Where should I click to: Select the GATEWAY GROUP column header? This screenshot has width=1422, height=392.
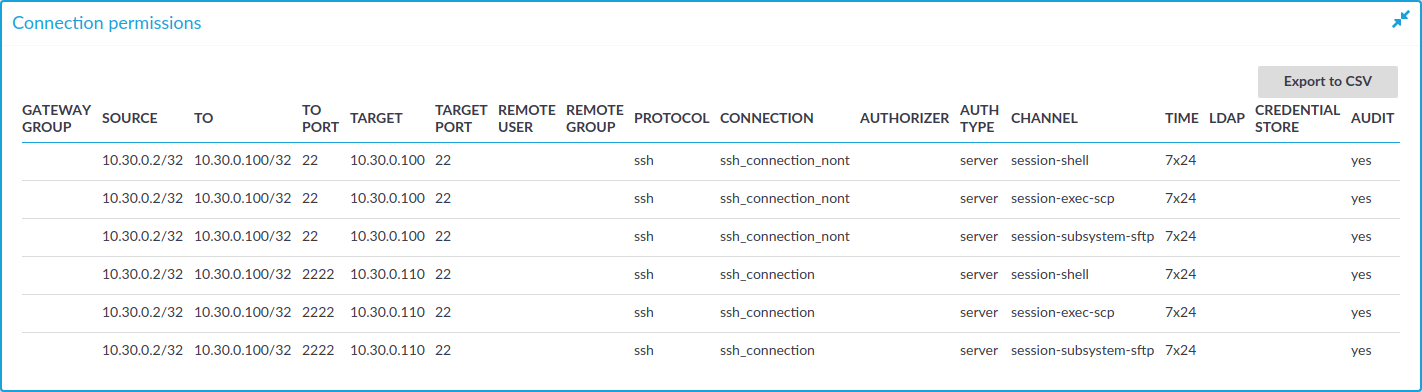(x=57, y=118)
